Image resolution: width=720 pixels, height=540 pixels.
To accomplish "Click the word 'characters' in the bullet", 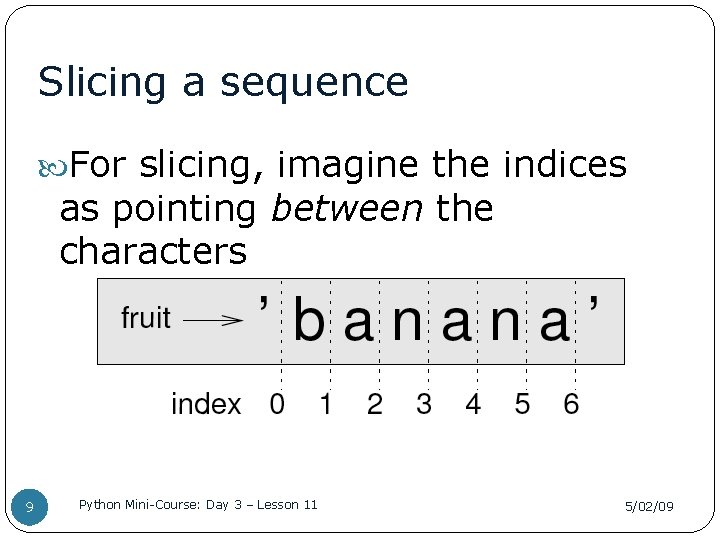I will pyautogui.click(x=153, y=251).
